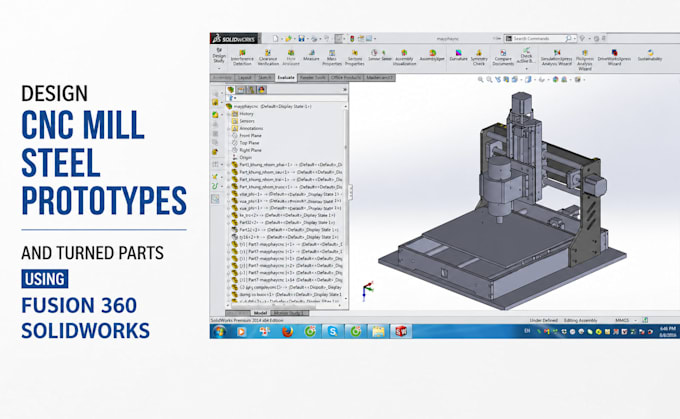Switch to the ConfigurationManager tab icon
The image size is (680, 419).
(252, 90)
